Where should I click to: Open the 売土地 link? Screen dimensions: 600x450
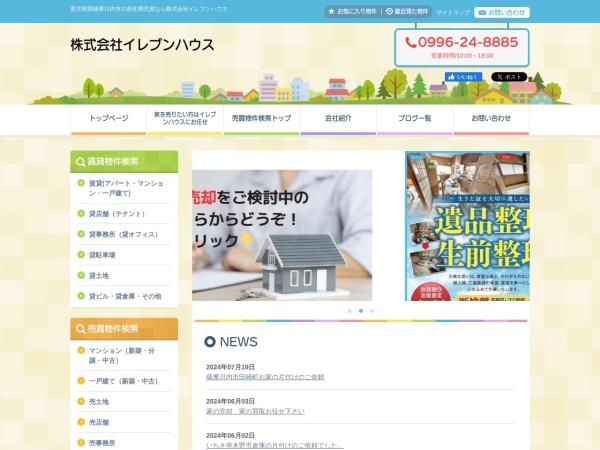coord(99,402)
